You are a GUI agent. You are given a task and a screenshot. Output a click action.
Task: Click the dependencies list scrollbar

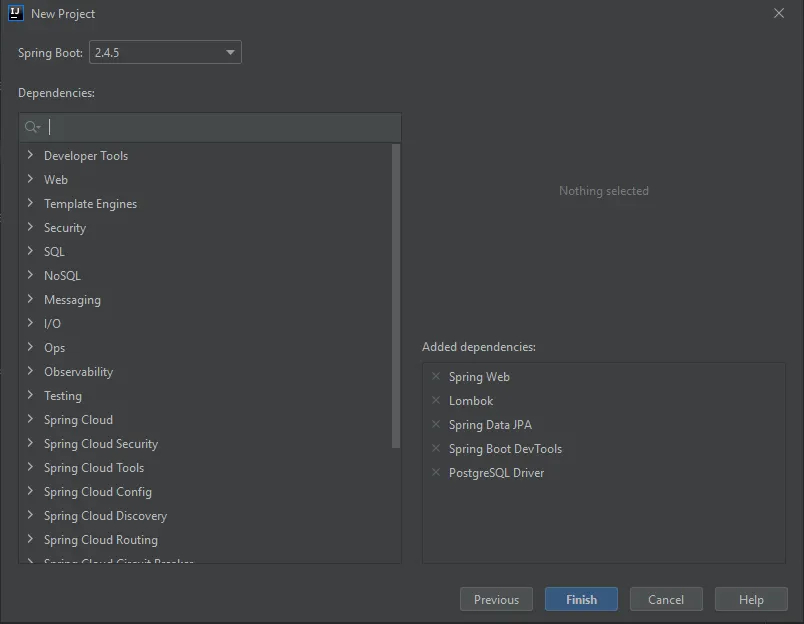(396, 296)
